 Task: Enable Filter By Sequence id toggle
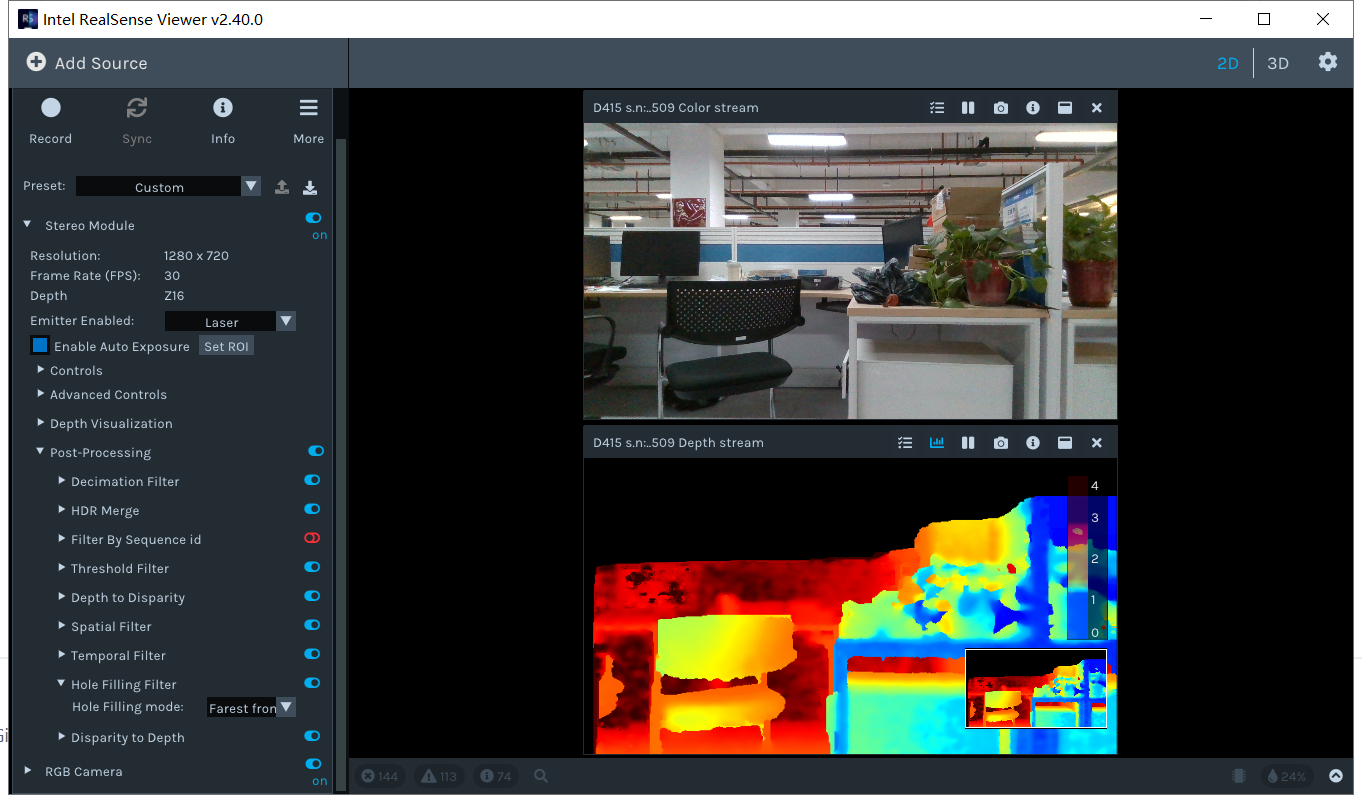coord(313,539)
